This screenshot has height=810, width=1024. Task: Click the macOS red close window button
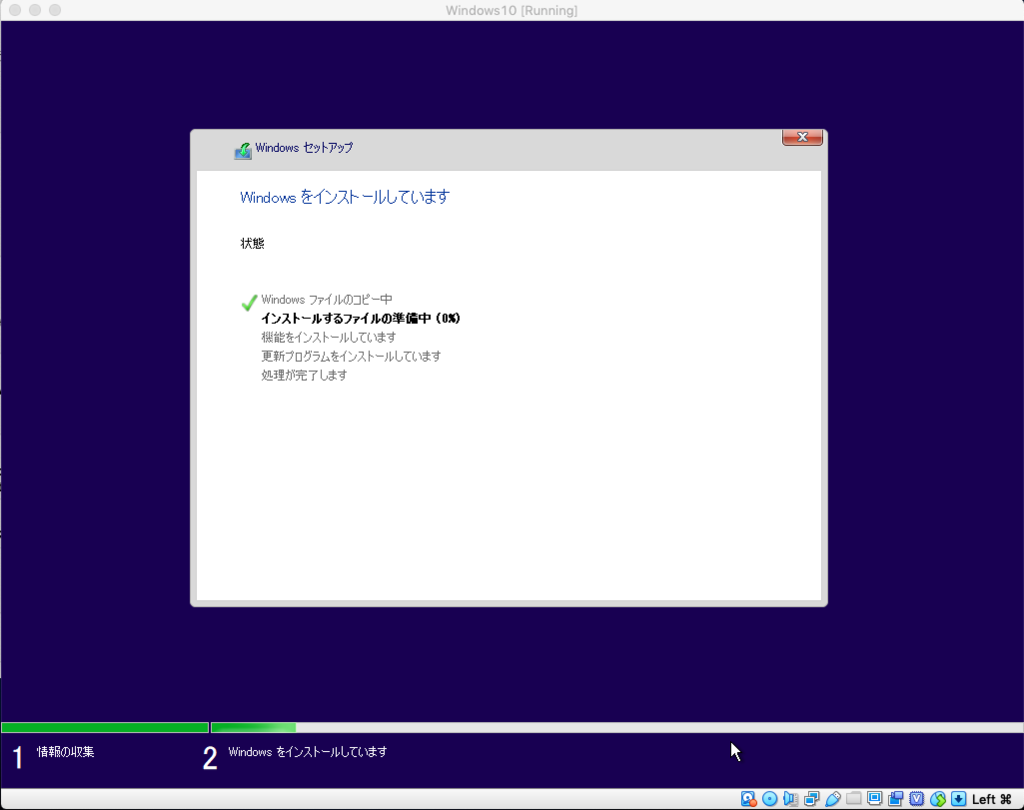click(x=16, y=10)
